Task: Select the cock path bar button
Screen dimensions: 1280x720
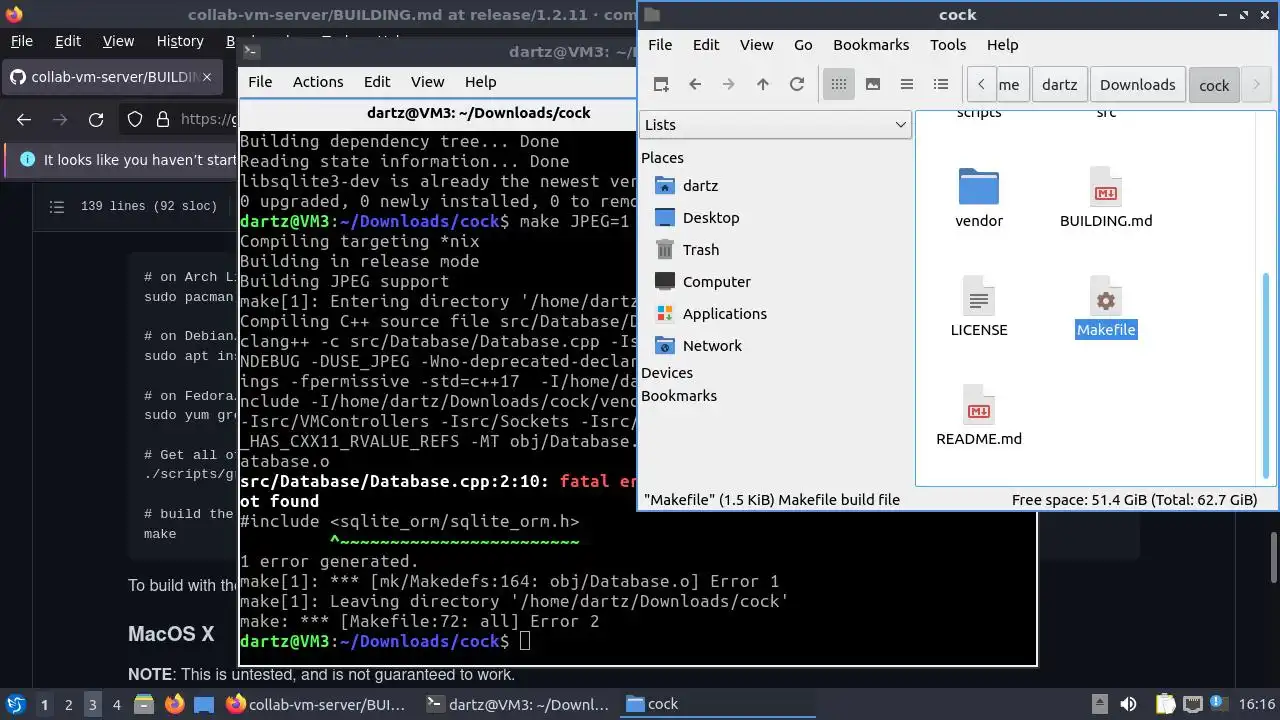Action: click(x=1214, y=84)
